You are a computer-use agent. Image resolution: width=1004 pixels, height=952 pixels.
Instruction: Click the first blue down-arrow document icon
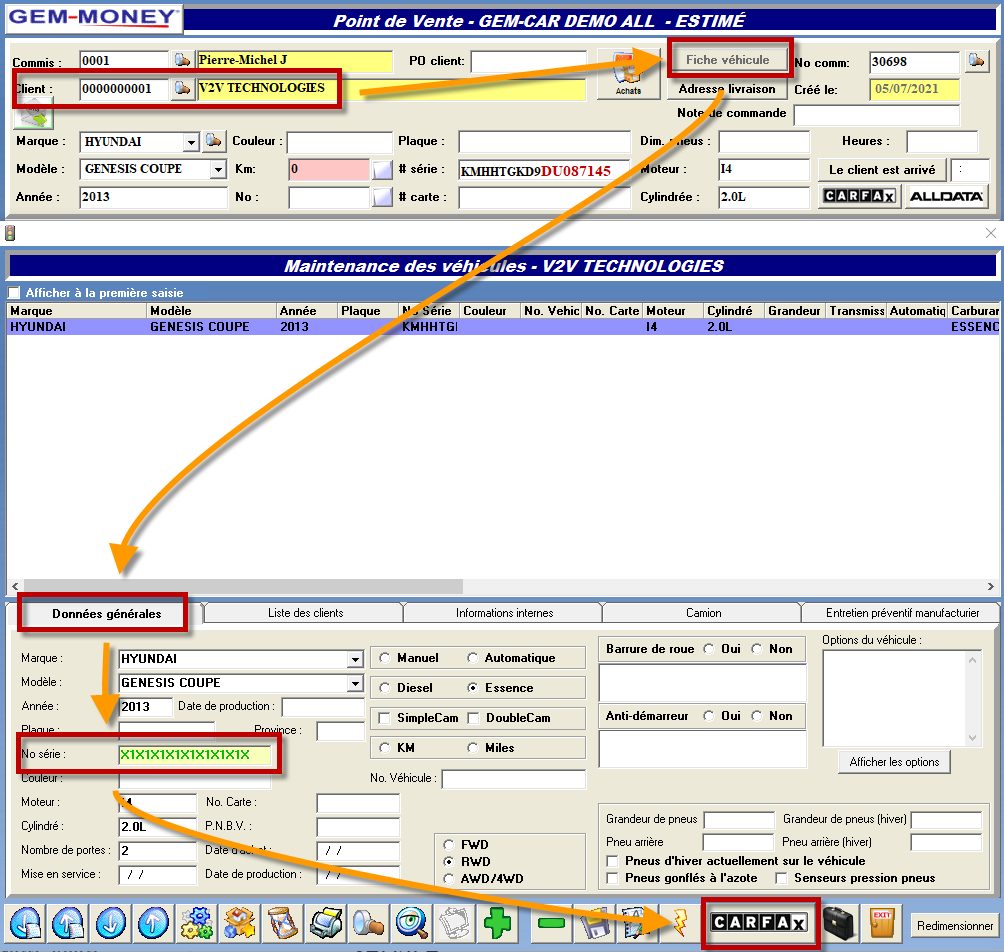pyautogui.click(x=26, y=923)
